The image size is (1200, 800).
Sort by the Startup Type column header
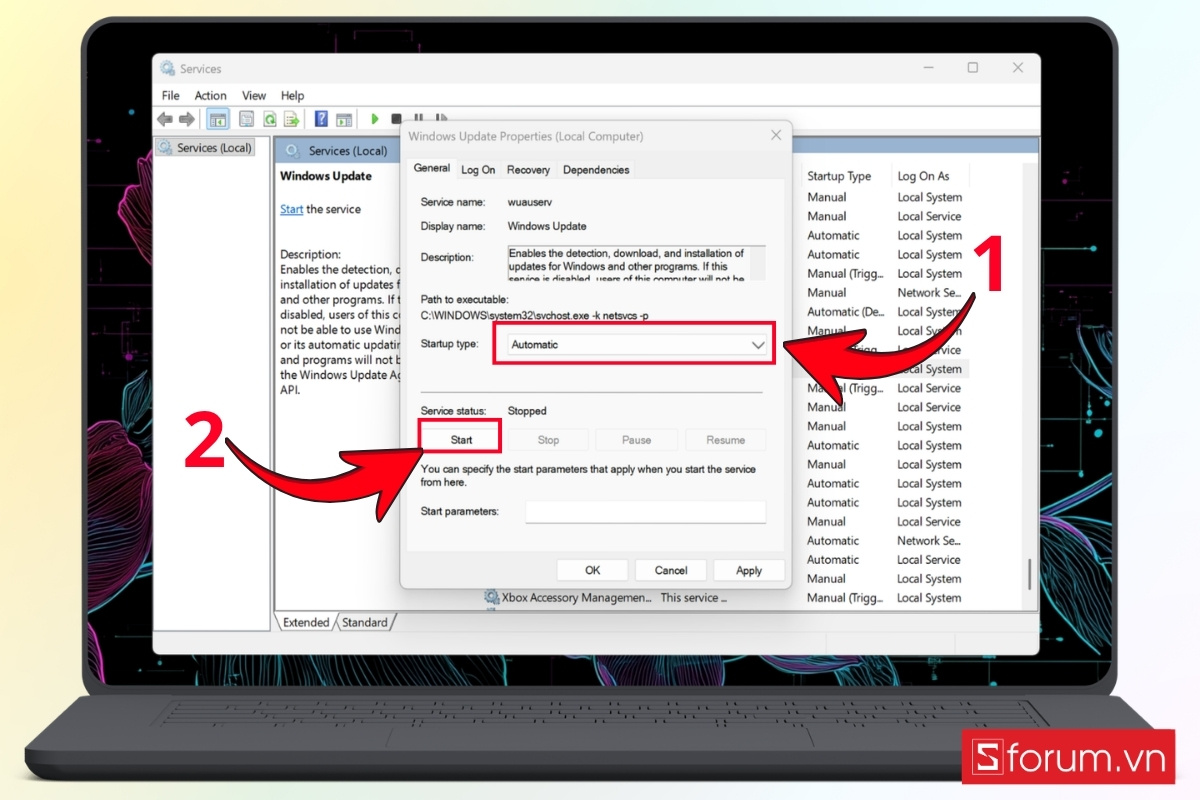pos(840,176)
